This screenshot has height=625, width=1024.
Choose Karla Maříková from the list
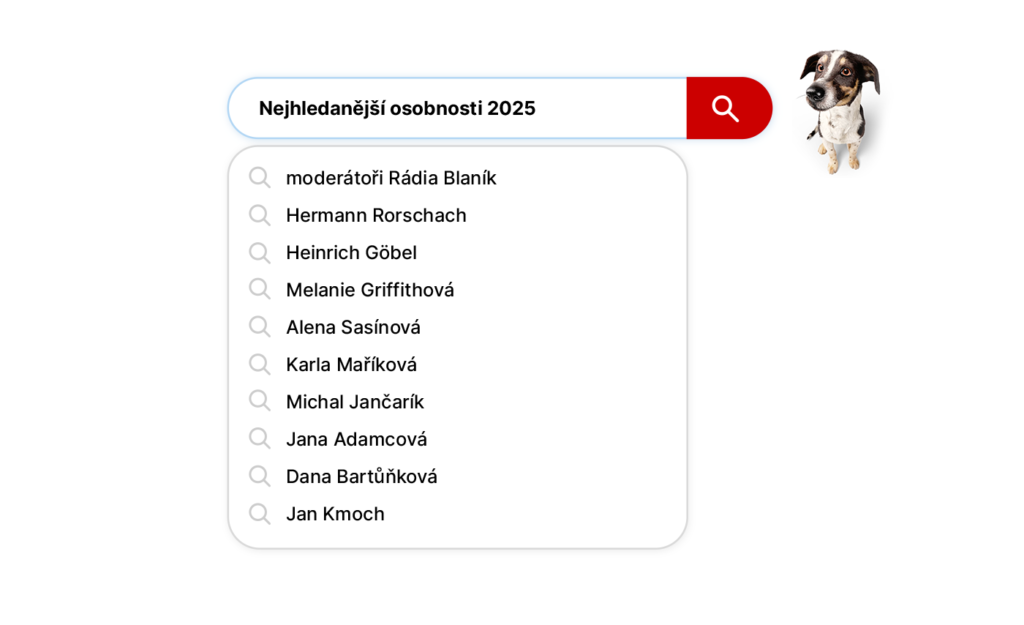[351, 365]
